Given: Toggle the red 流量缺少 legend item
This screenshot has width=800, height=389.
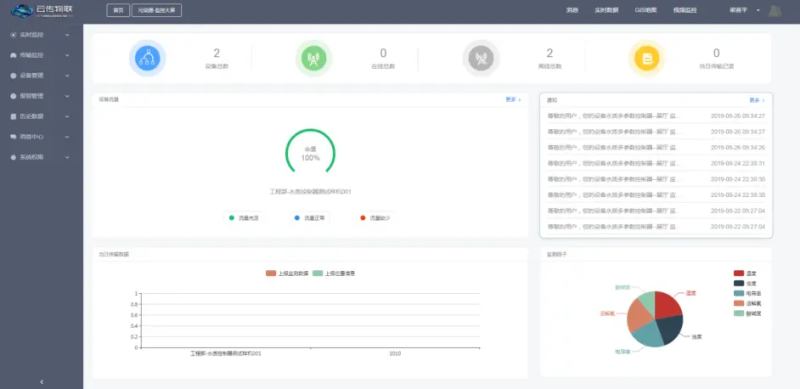Looking at the screenshot, I should point(375,218).
